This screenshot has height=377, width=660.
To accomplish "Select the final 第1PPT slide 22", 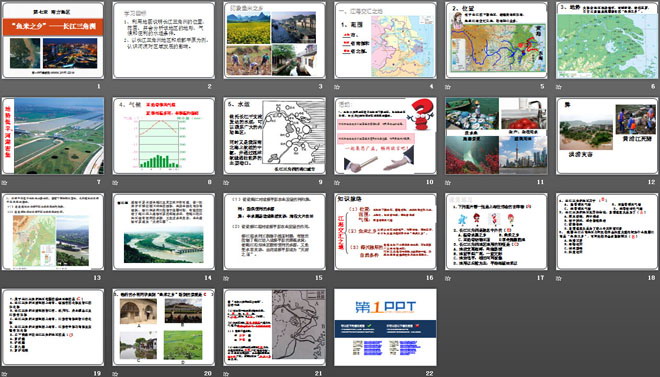I will pyautogui.click(x=385, y=327).
